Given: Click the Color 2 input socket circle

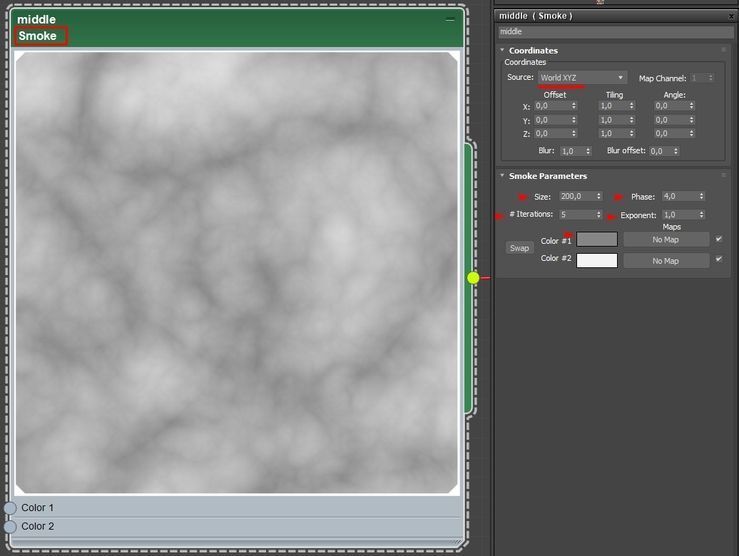Looking at the screenshot, I should (10, 526).
